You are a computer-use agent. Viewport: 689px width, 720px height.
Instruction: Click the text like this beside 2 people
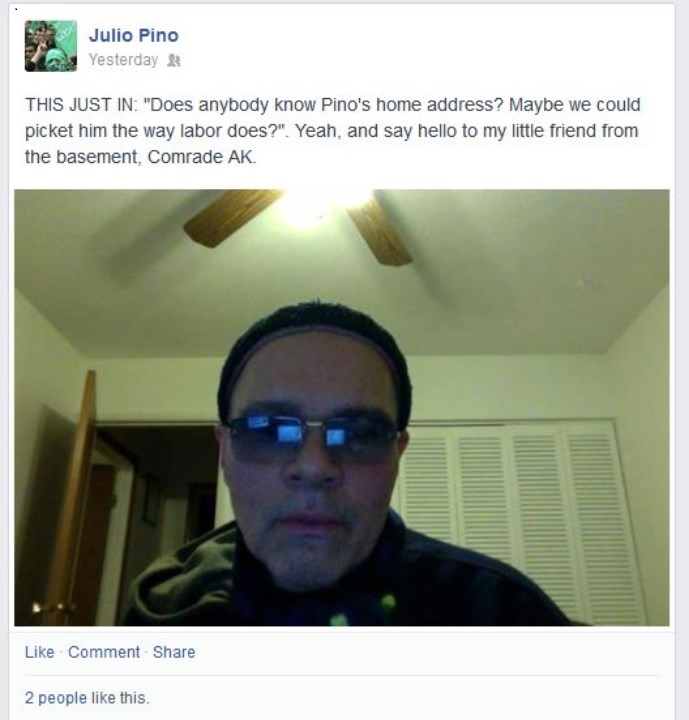click(x=120, y=698)
